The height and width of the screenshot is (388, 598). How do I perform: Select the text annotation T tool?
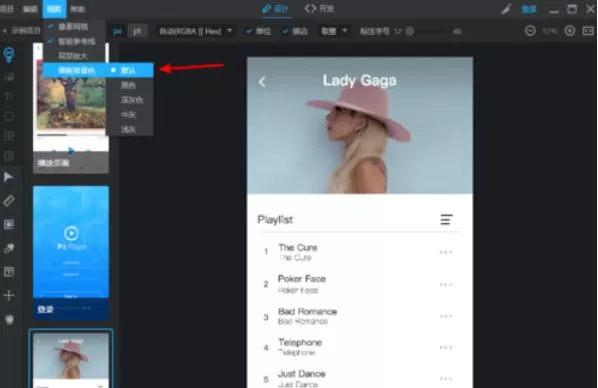(9, 96)
